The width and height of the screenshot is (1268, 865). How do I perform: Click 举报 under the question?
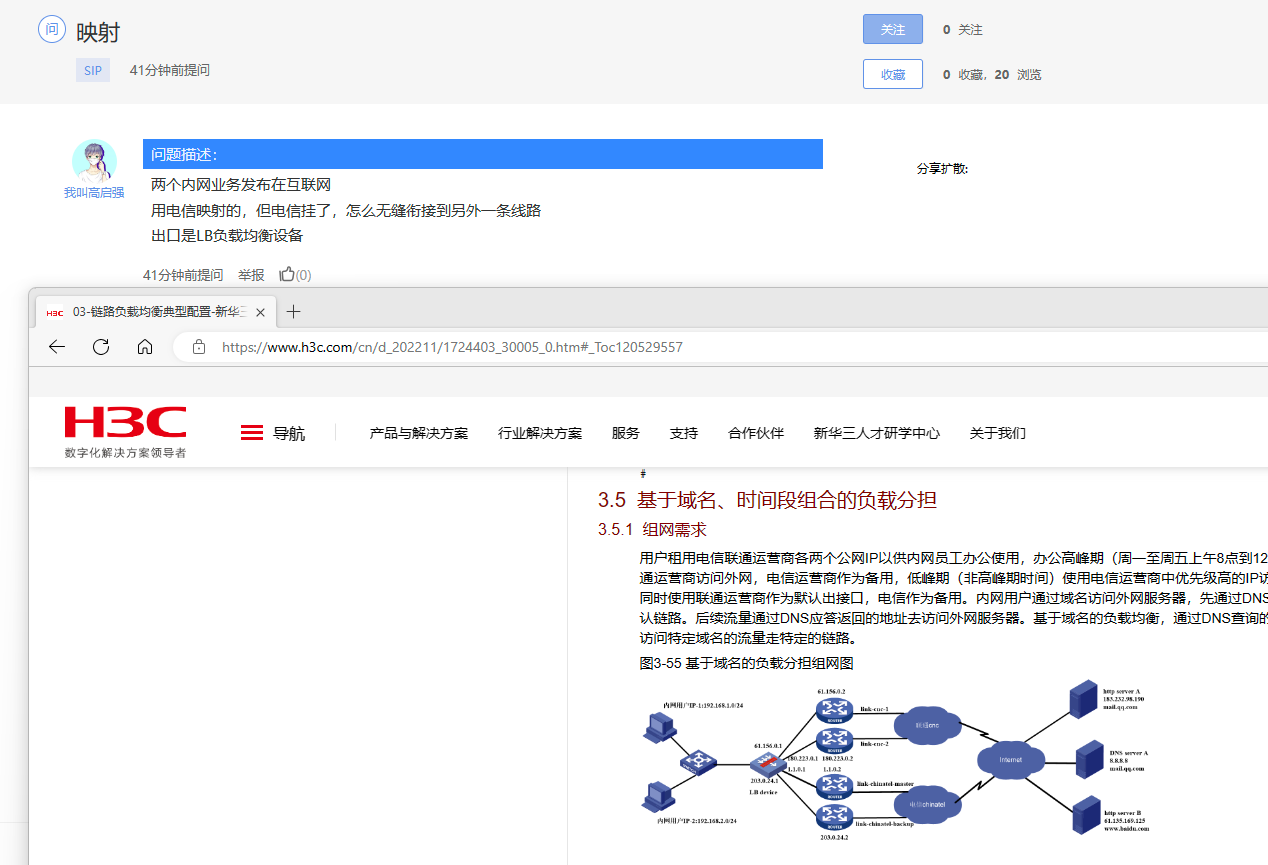pos(251,275)
